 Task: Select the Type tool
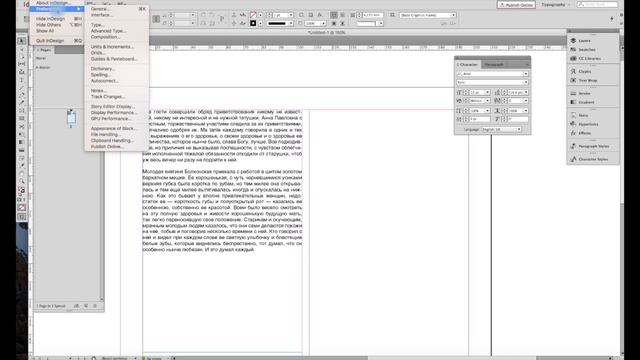[22, 80]
